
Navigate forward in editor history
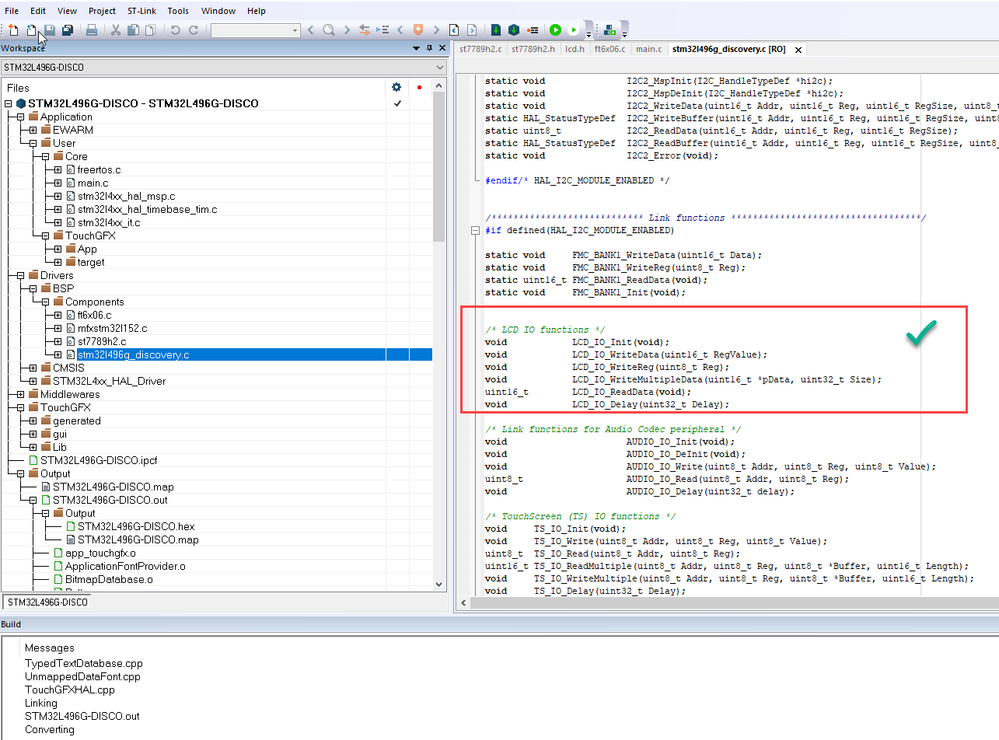point(471,30)
